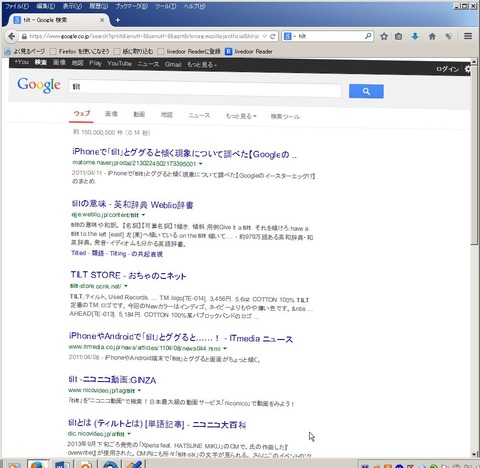This screenshot has height=468, width=480.
Task: Open 'TILT STORE - おちゃのこネット' result
Action: pyautogui.click(x=128, y=275)
